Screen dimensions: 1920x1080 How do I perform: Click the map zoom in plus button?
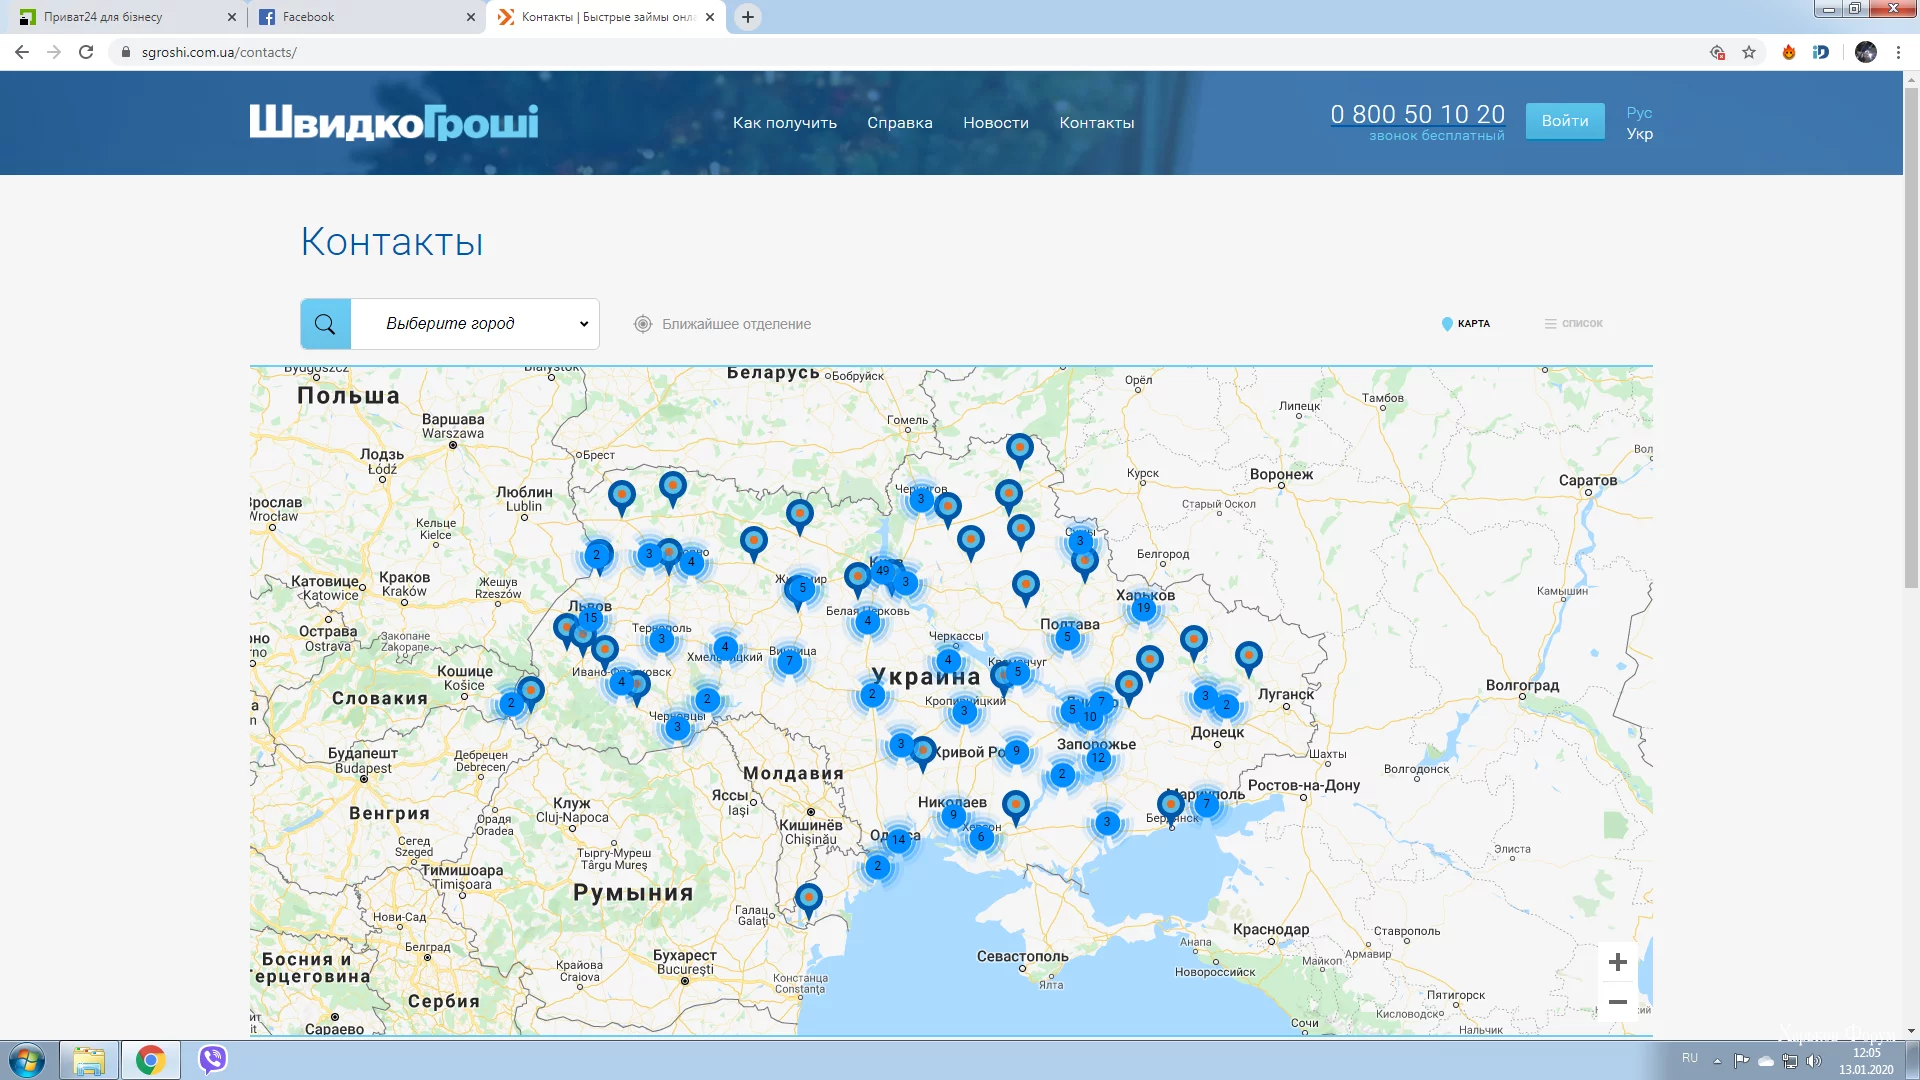[1617, 963]
